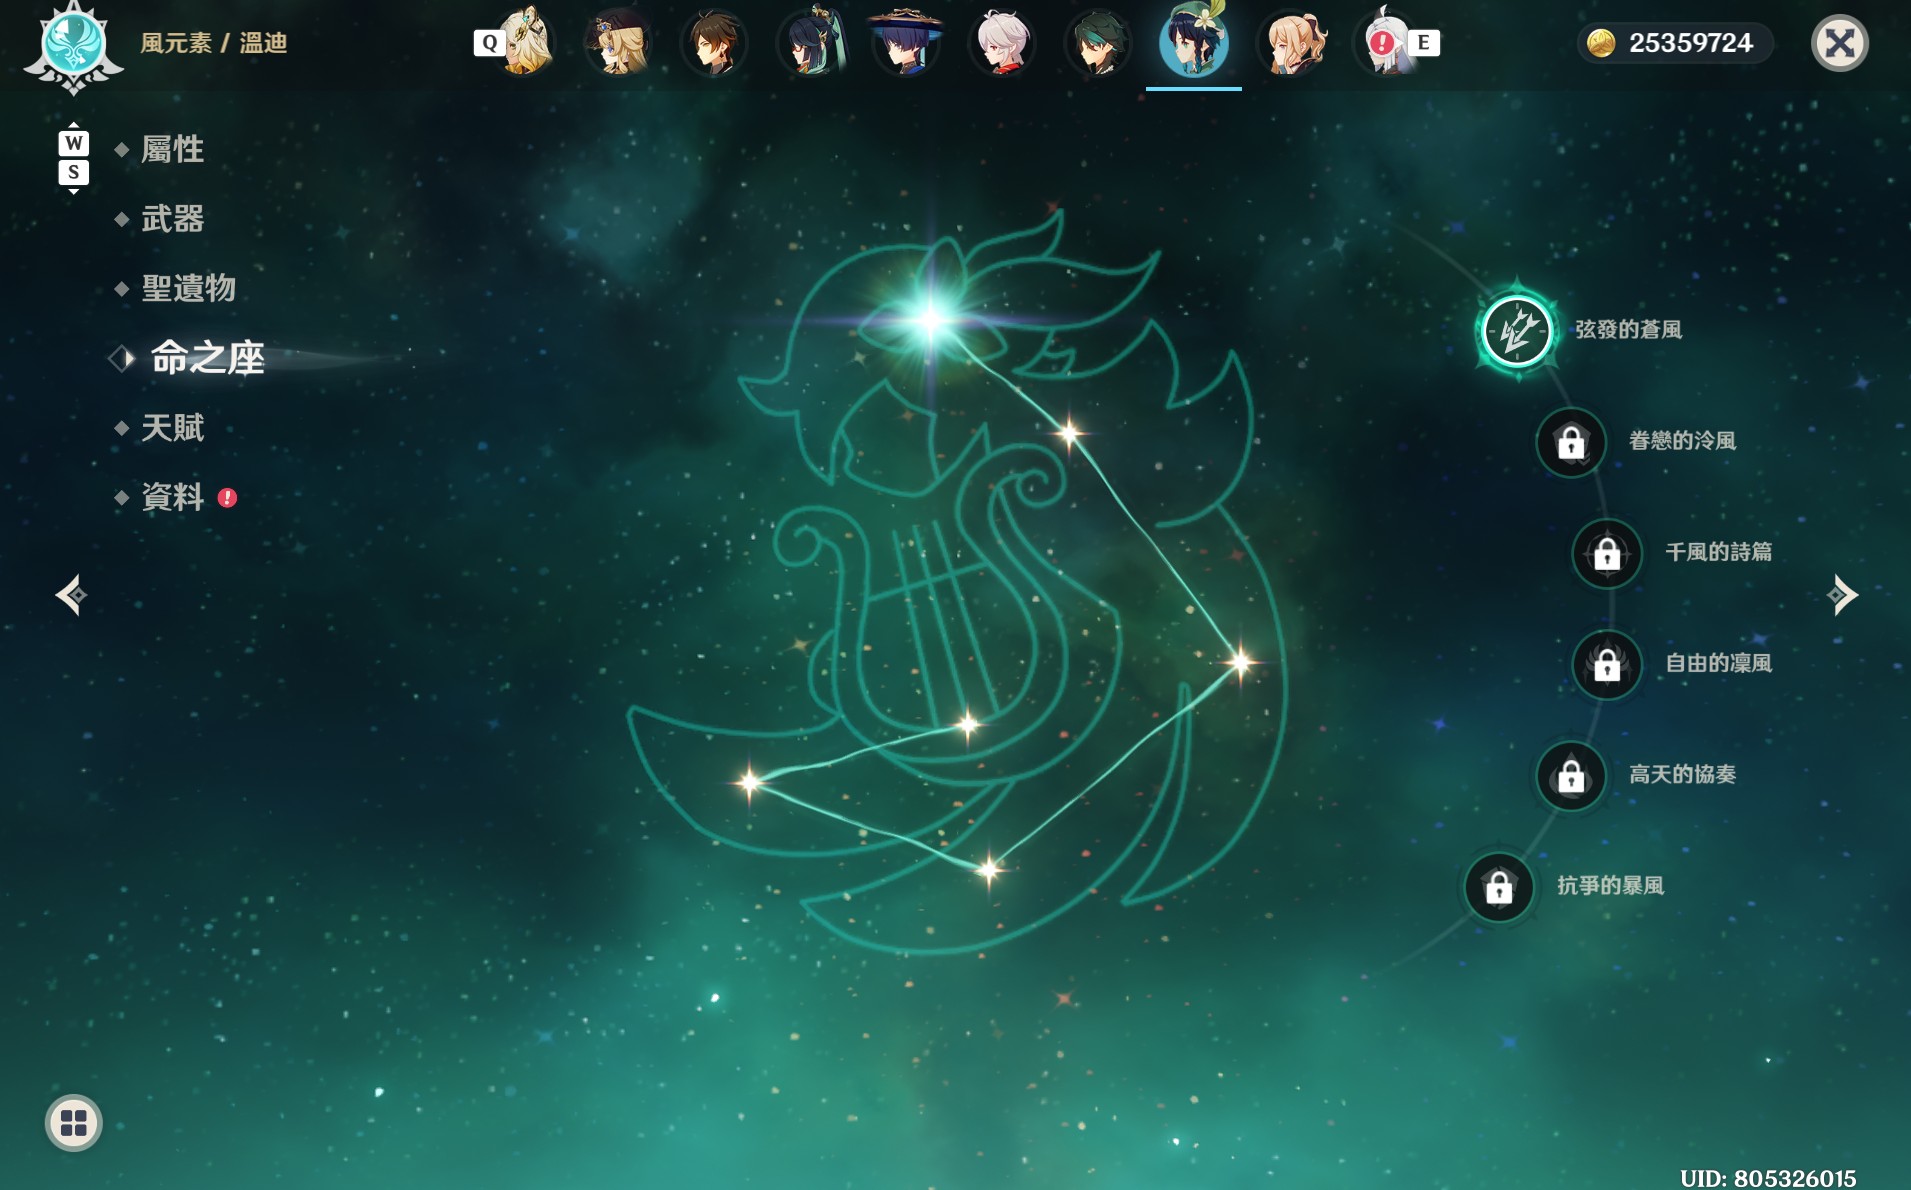Click the Anemo element emblem
Image resolution: width=1911 pixels, height=1190 pixels.
[73, 45]
